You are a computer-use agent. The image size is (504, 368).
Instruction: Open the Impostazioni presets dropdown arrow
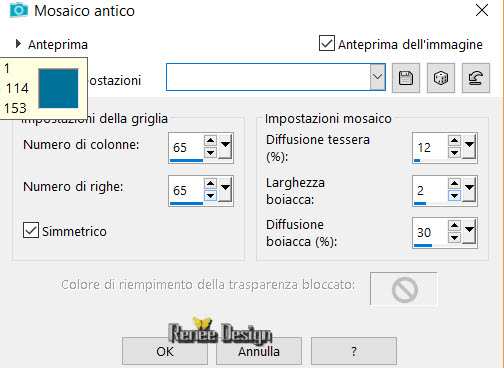pyautogui.click(x=377, y=77)
